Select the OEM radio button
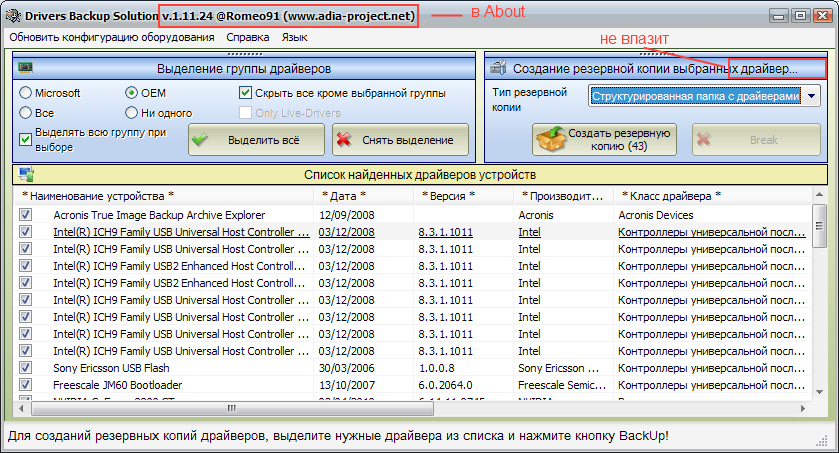The width and height of the screenshot is (839, 453). pyautogui.click(x=132, y=93)
